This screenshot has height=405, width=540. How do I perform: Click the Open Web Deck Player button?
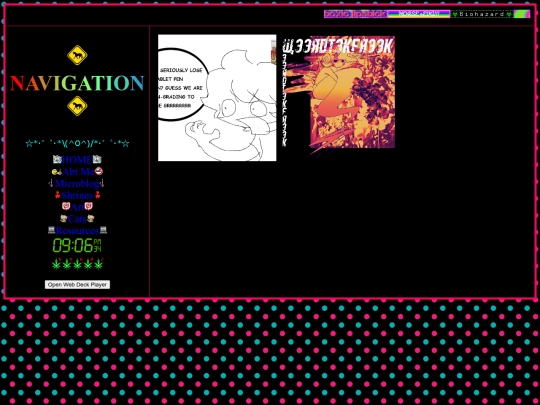pyautogui.click(x=77, y=284)
